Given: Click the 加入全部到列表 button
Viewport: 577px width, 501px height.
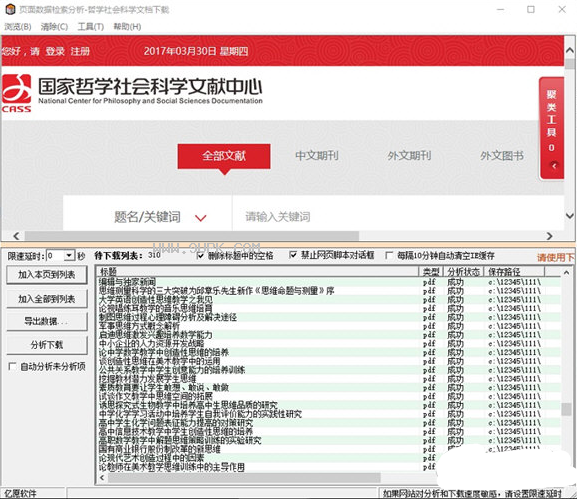Looking at the screenshot, I should click(x=47, y=299).
